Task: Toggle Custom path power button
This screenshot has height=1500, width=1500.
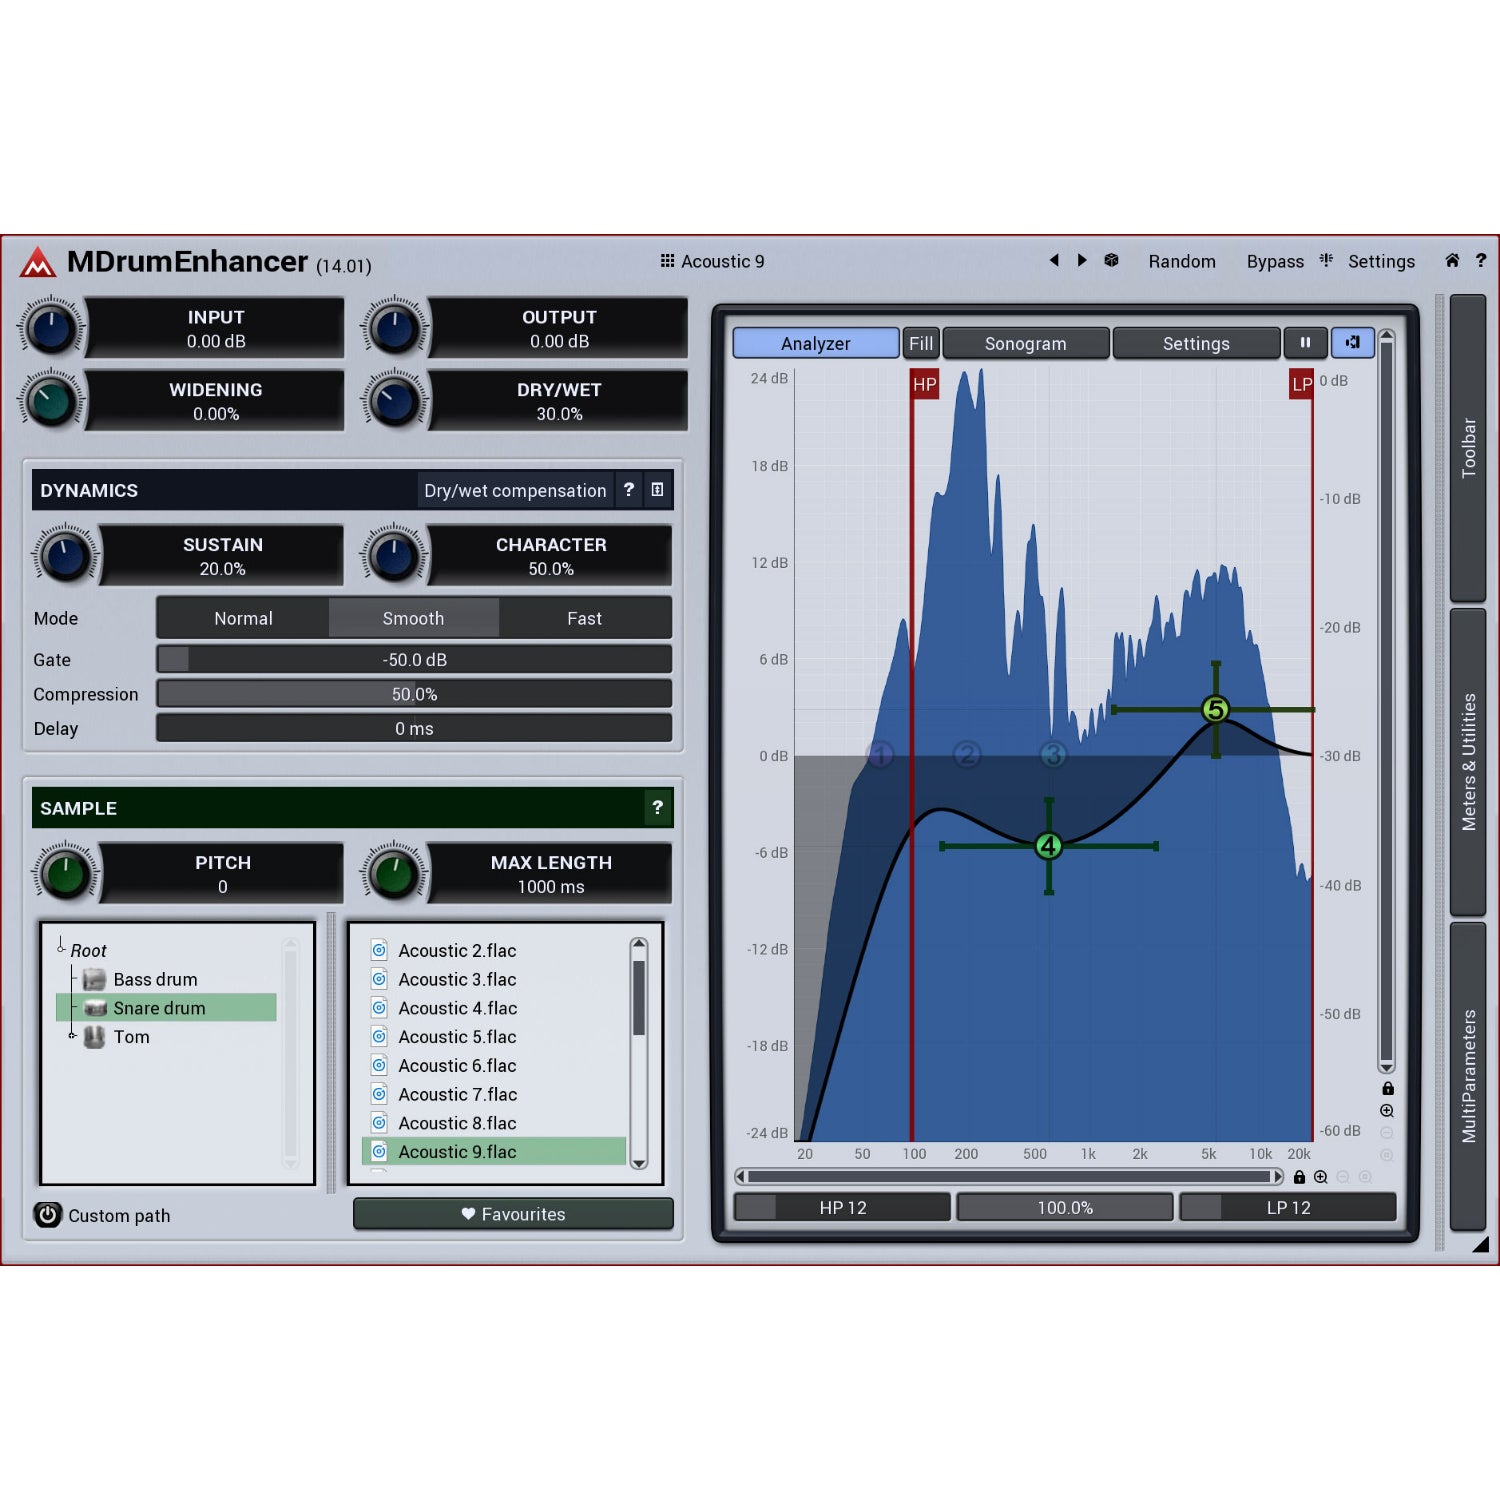Action: pyautogui.click(x=47, y=1214)
